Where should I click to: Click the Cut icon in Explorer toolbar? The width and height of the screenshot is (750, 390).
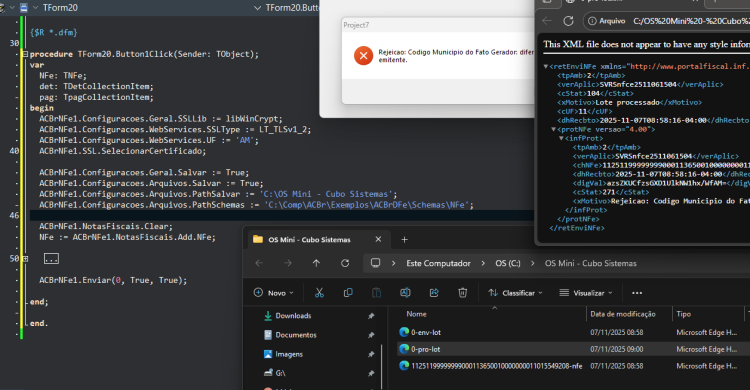(x=319, y=292)
